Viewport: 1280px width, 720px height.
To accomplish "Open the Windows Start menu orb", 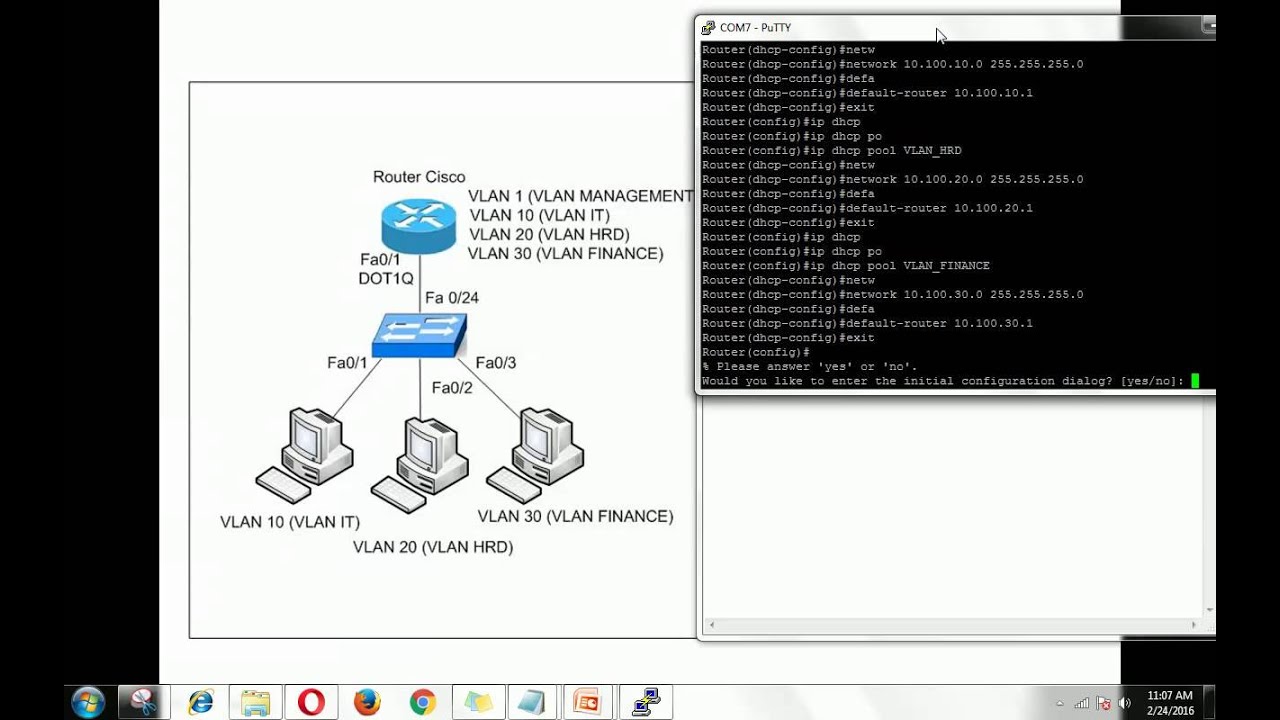I will pyautogui.click(x=88, y=702).
